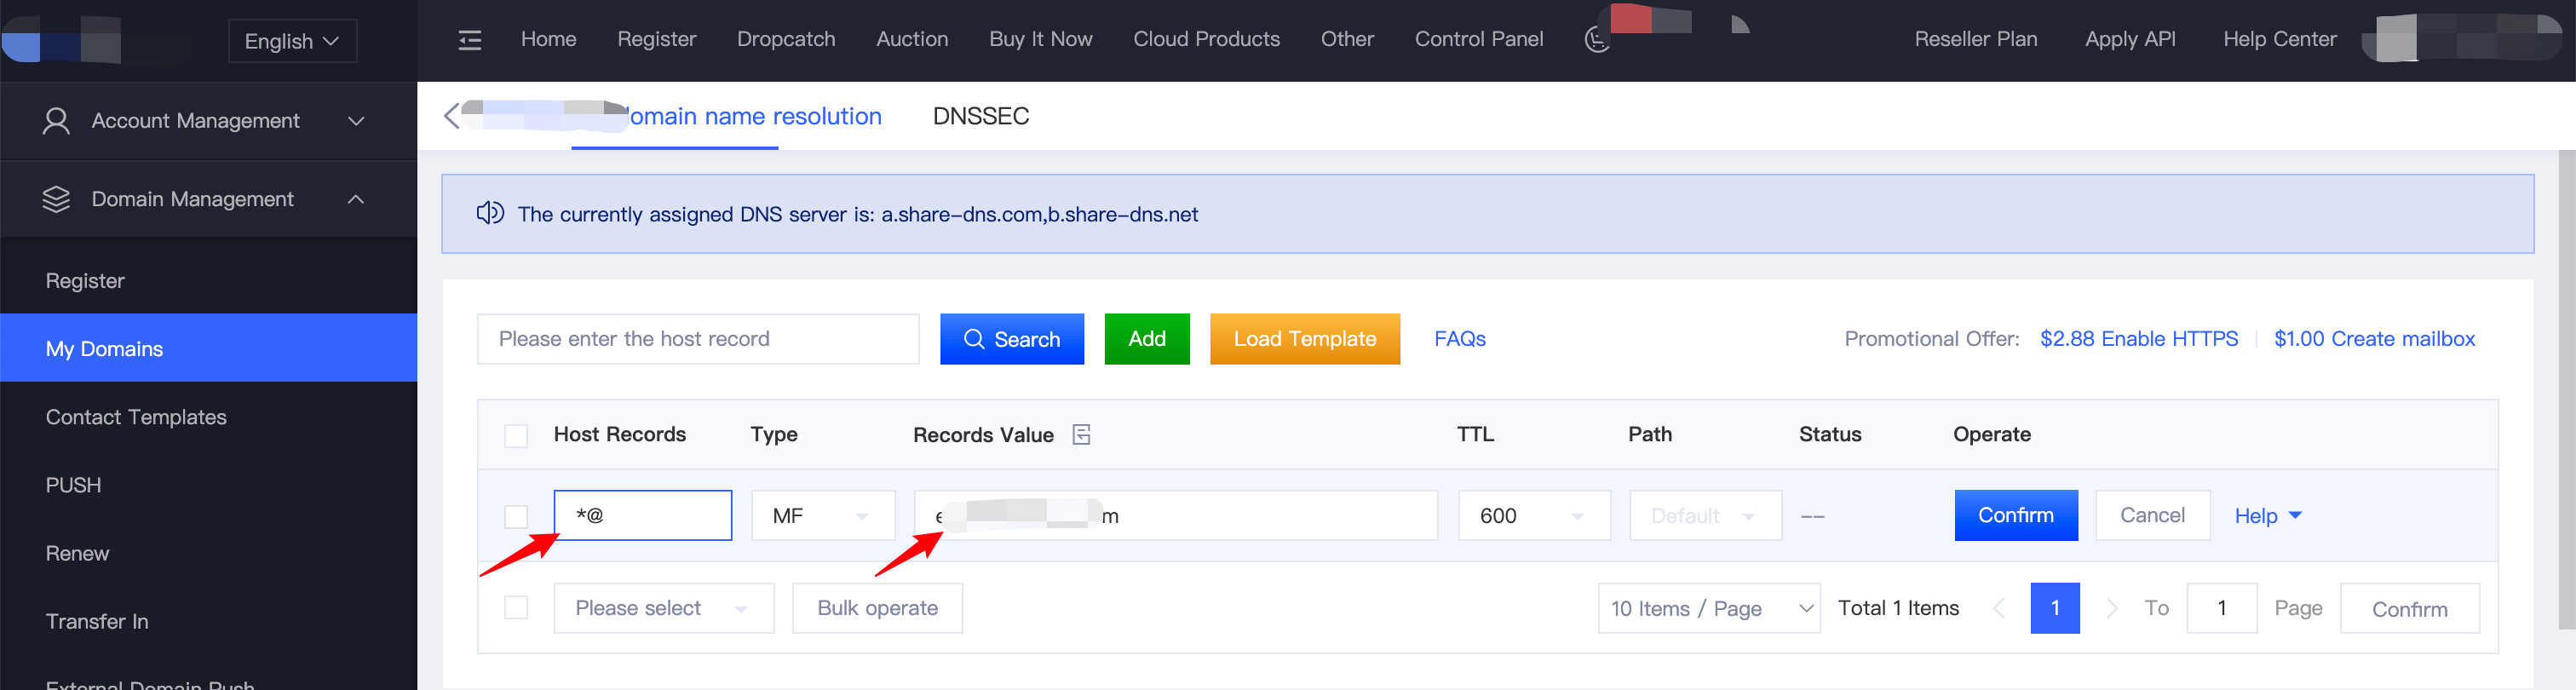Go back with the left chevron arrow

452,116
